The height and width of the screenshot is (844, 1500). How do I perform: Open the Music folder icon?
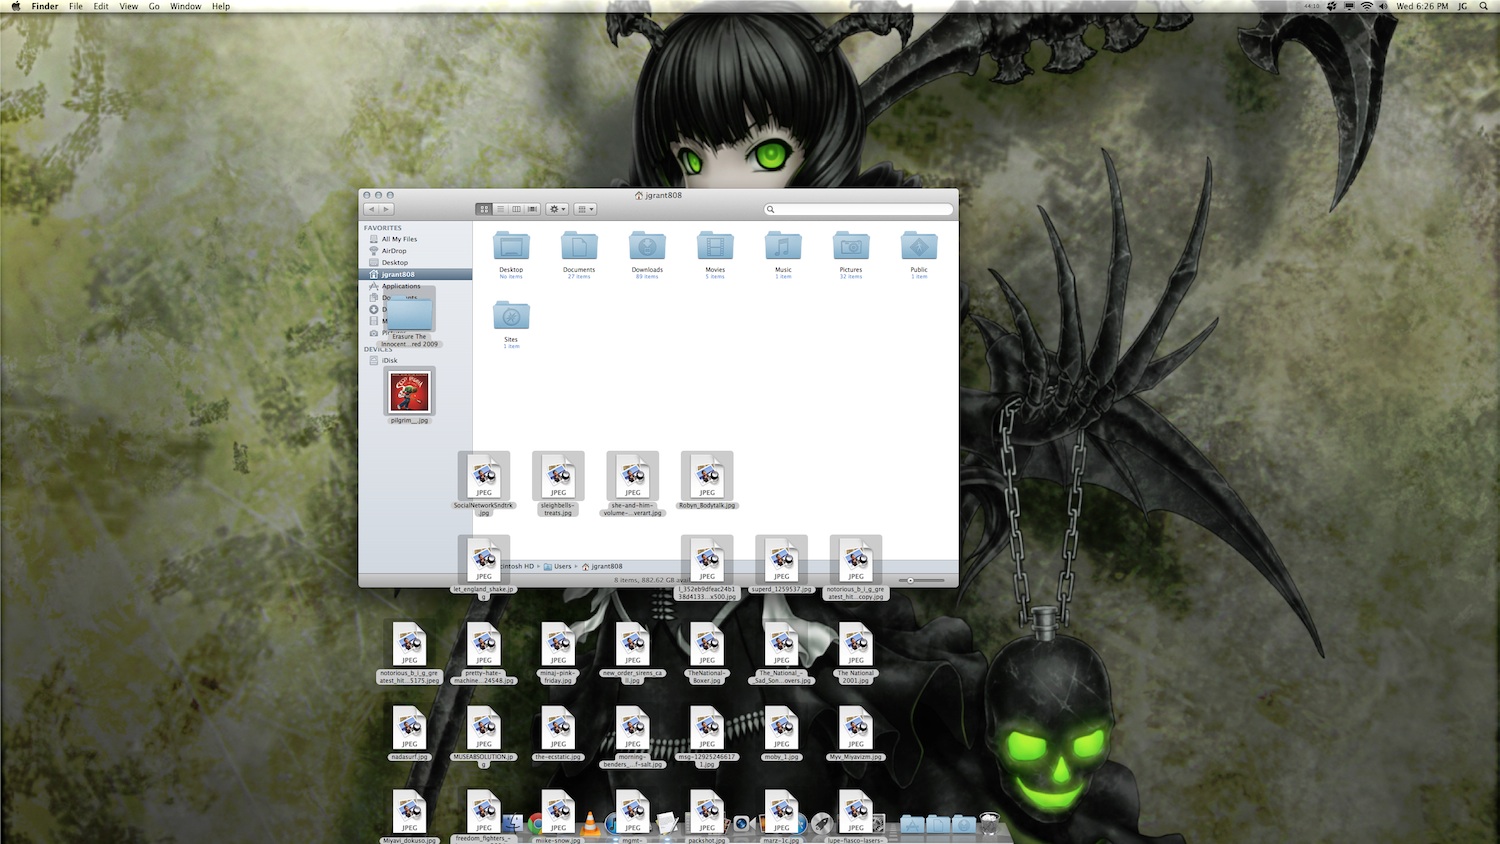pyautogui.click(x=783, y=246)
